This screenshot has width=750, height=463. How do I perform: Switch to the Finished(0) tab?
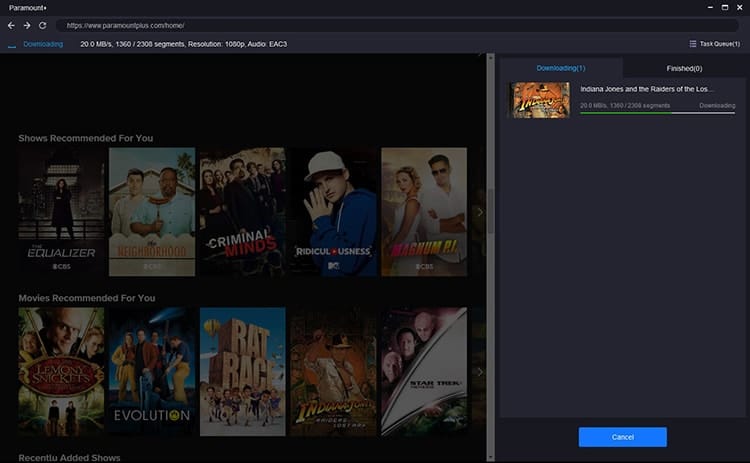(684, 68)
